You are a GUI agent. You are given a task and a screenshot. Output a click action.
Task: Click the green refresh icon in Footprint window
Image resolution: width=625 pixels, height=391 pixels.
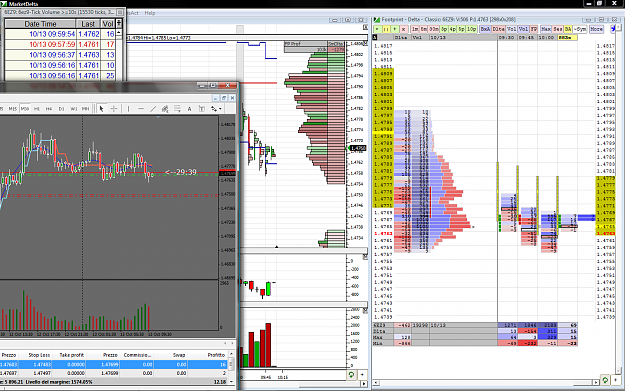605,380
